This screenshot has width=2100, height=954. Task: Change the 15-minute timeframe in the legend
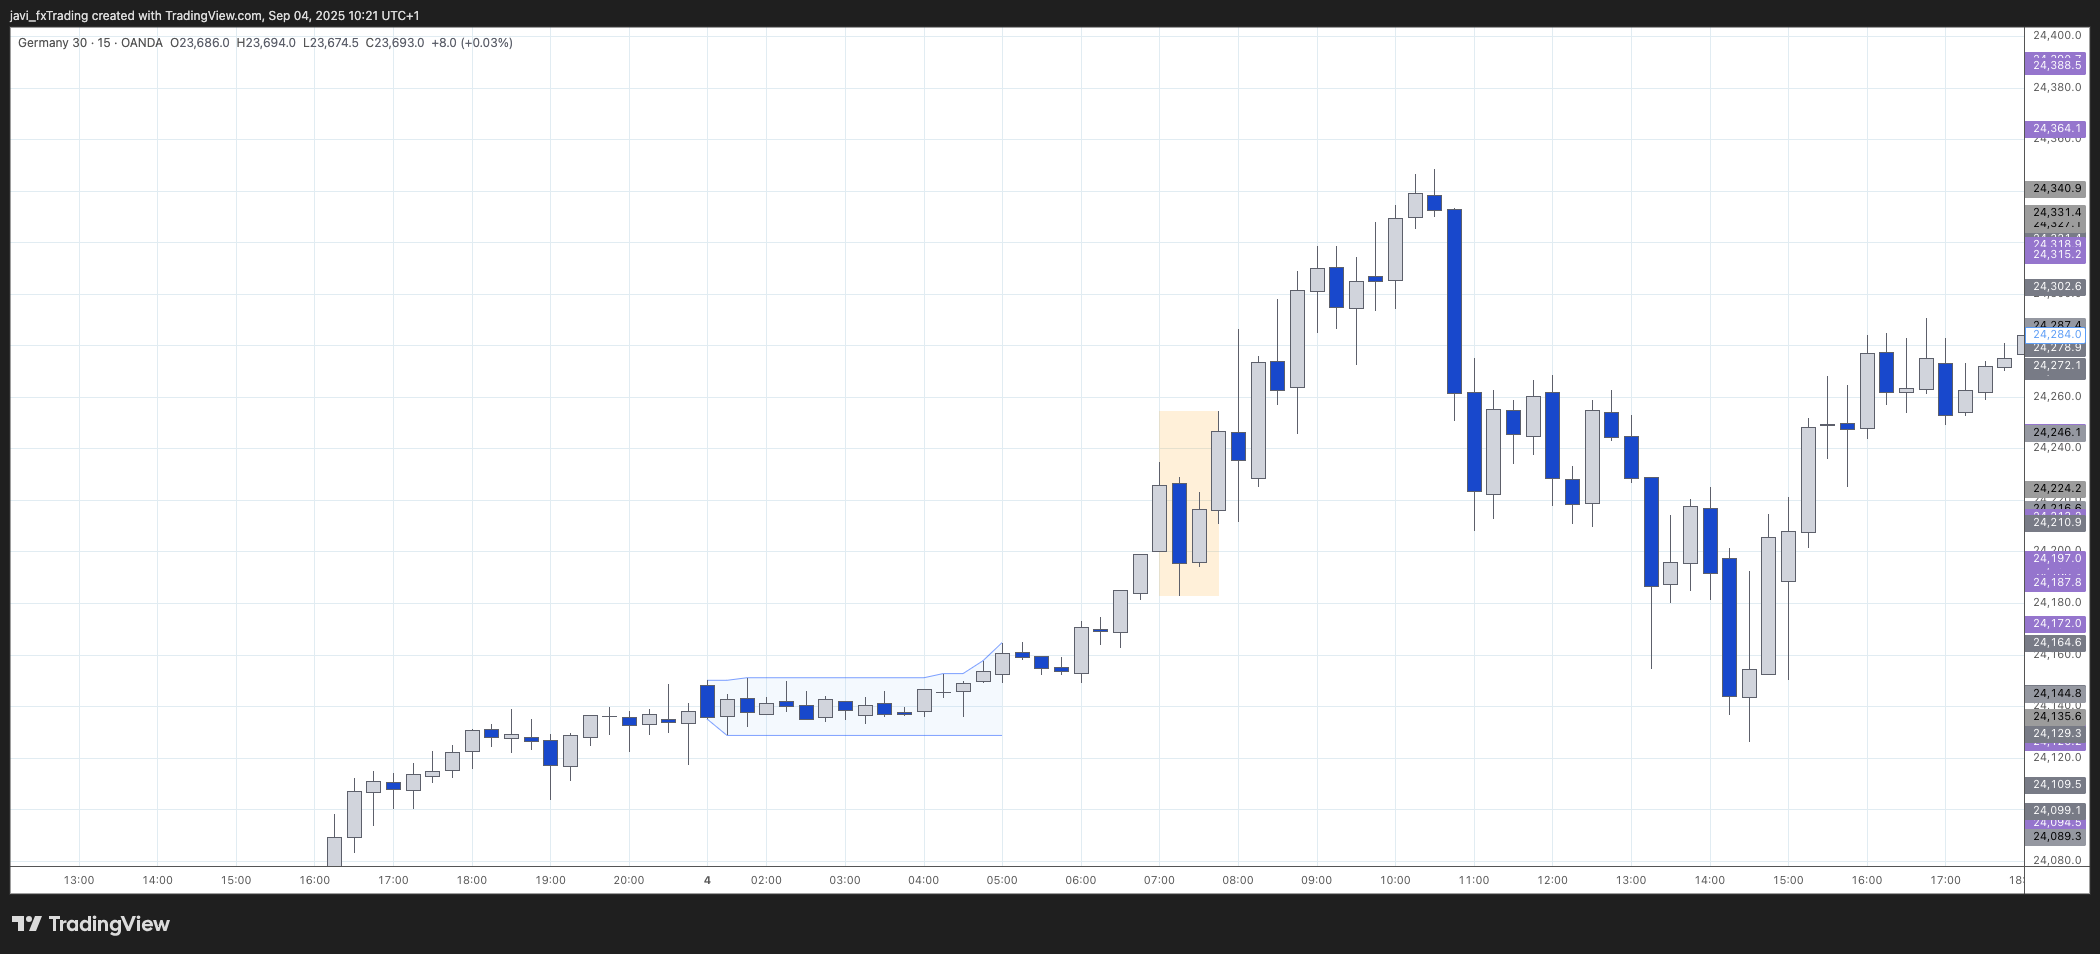[103, 43]
